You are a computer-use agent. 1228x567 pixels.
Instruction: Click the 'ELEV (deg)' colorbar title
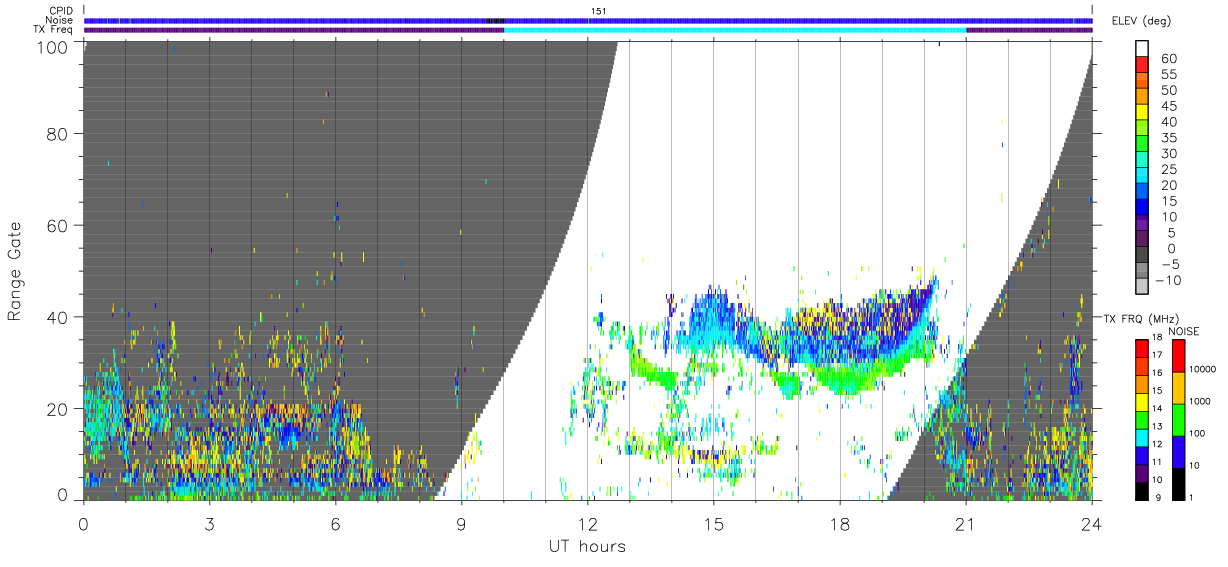(x=1141, y=21)
